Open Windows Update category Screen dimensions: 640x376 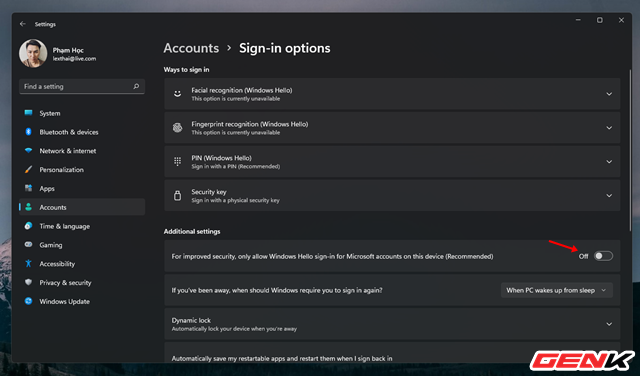point(82,301)
